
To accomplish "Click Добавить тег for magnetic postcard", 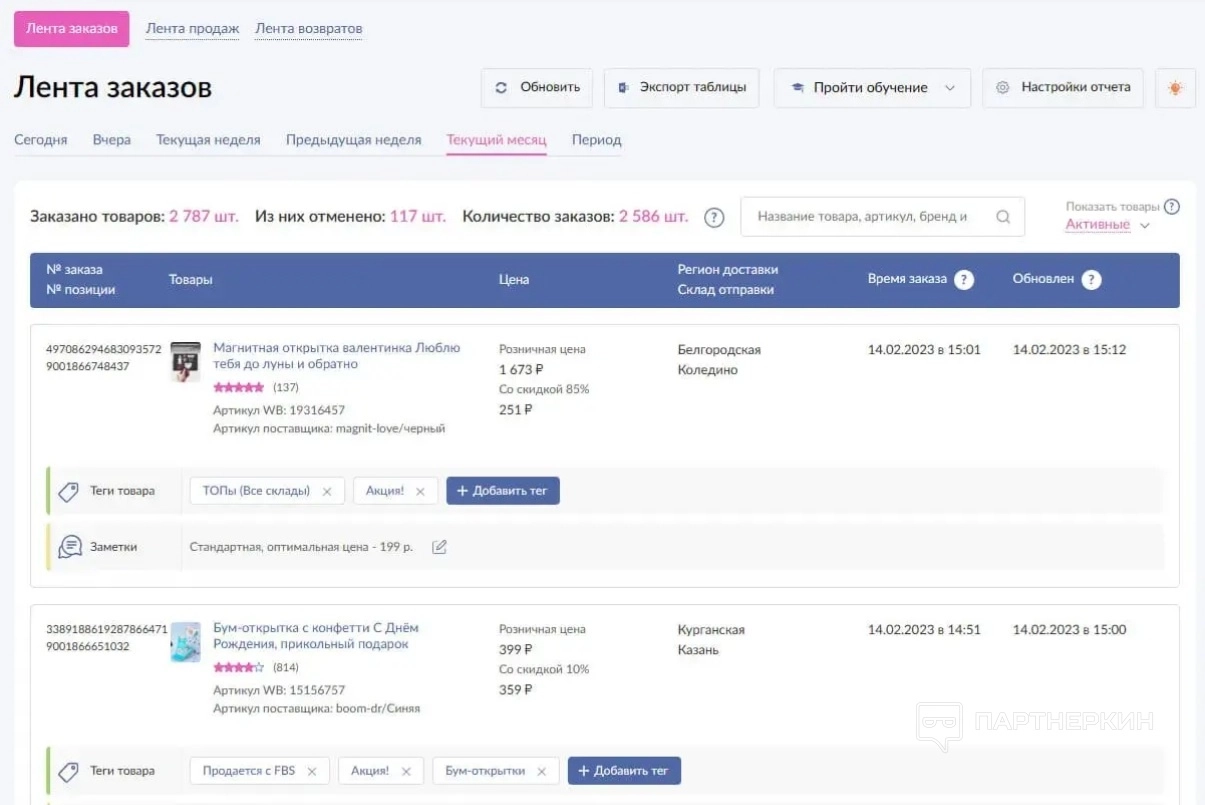I will click(503, 491).
